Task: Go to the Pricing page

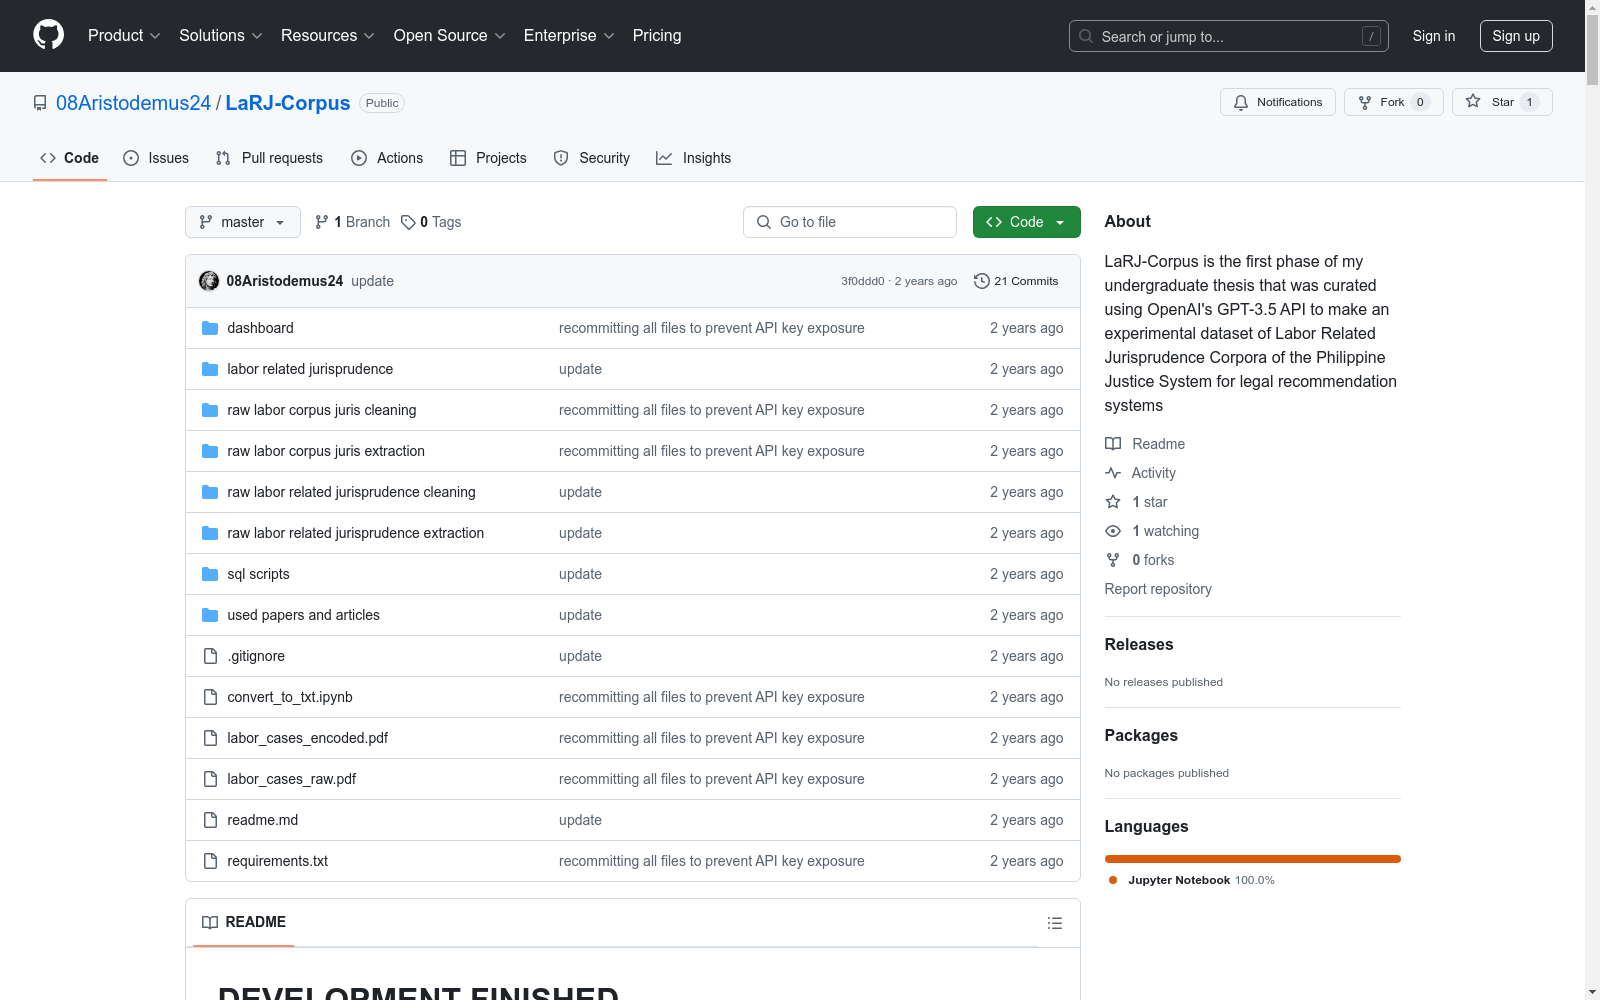Action: tap(657, 35)
